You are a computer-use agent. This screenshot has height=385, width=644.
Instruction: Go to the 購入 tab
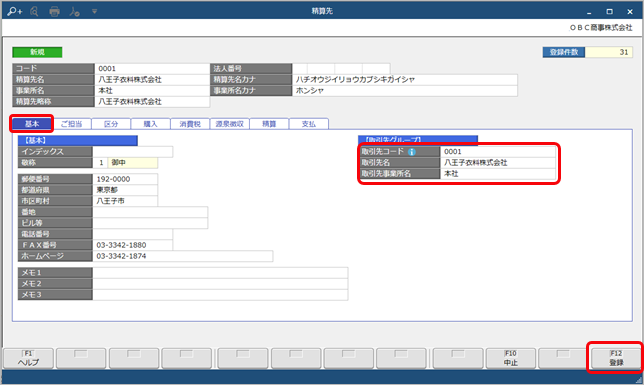[x=150, y=124]
